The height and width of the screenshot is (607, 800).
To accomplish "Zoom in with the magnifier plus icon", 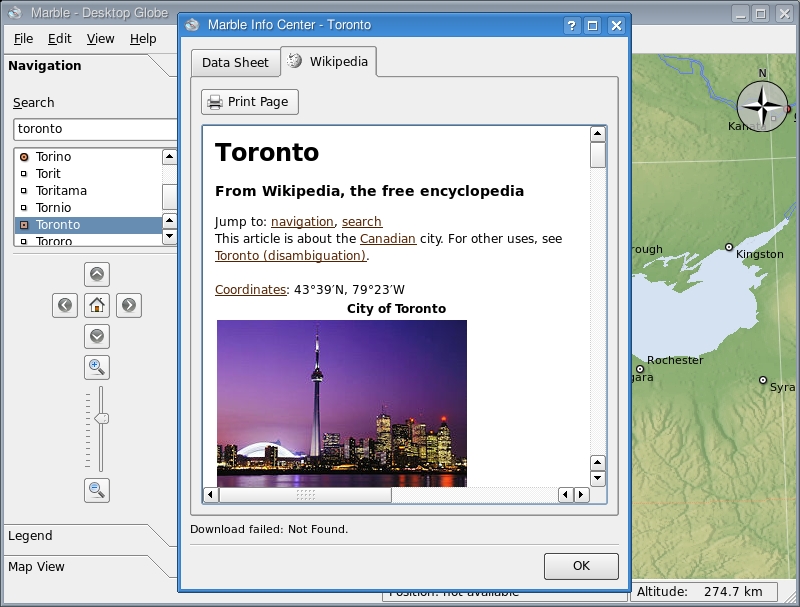I will [x=97, y=367].
